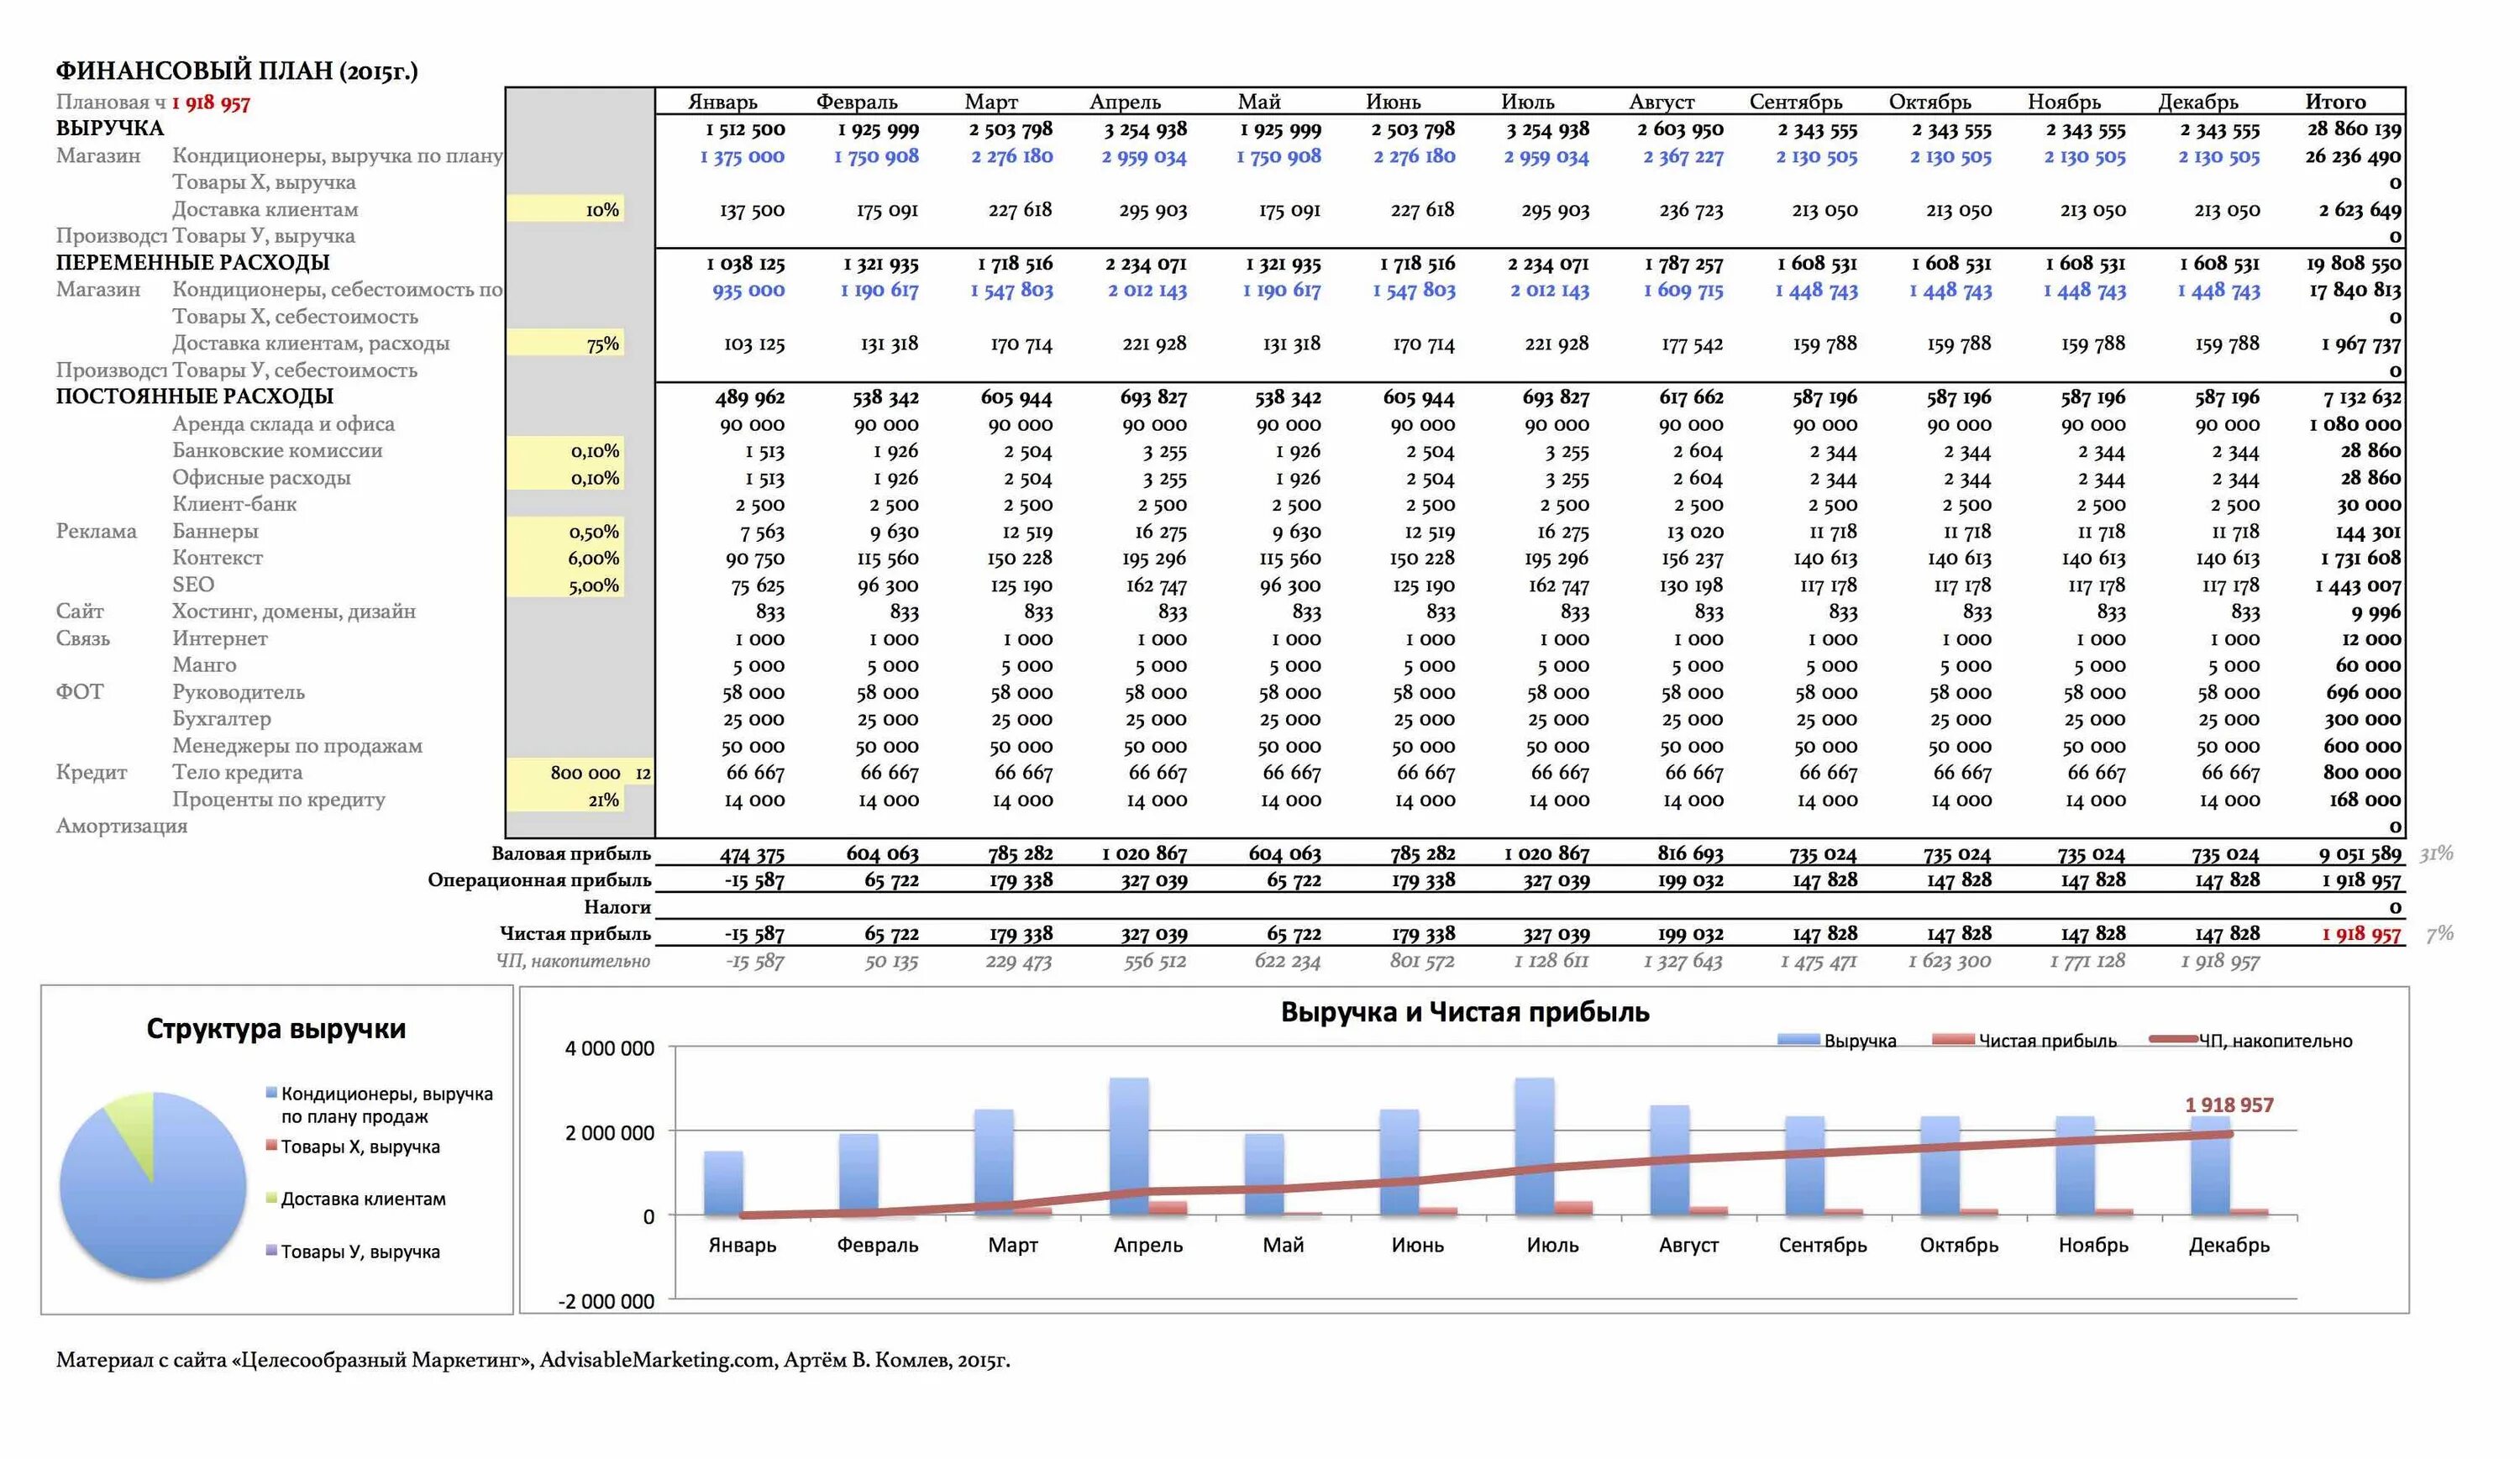The image size is (2520, 1459).
Task: Select the ВЫРУЧКА row label
Action: [110, 128]
